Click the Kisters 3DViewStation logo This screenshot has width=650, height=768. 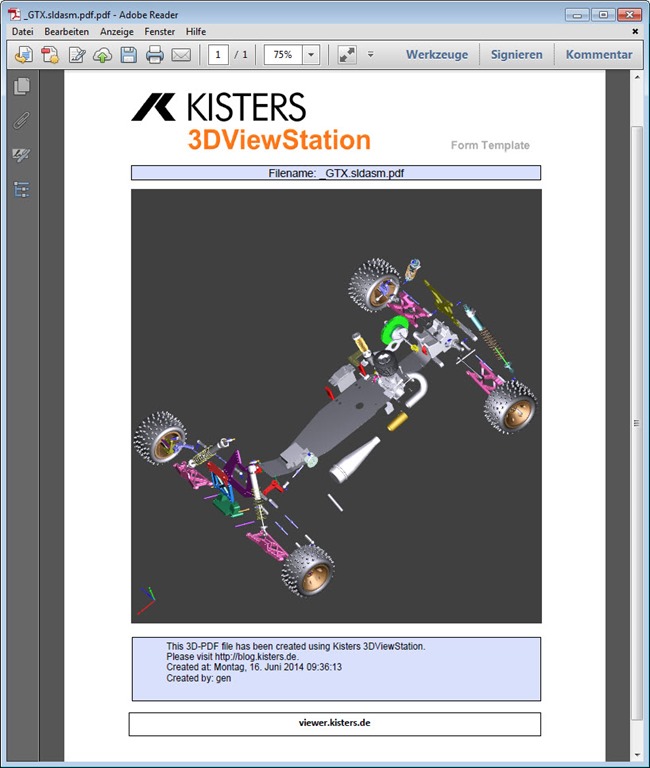pyautogui.click(x=252, y=121)
